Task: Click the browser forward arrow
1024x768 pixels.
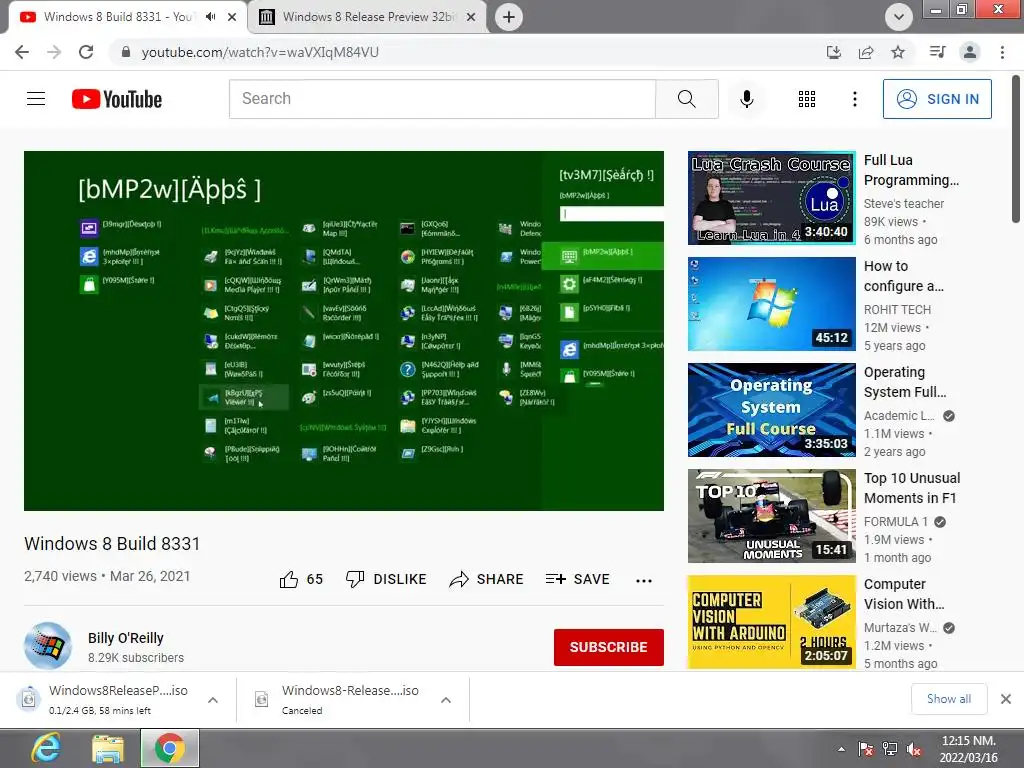Action: [x=54, y=52]
